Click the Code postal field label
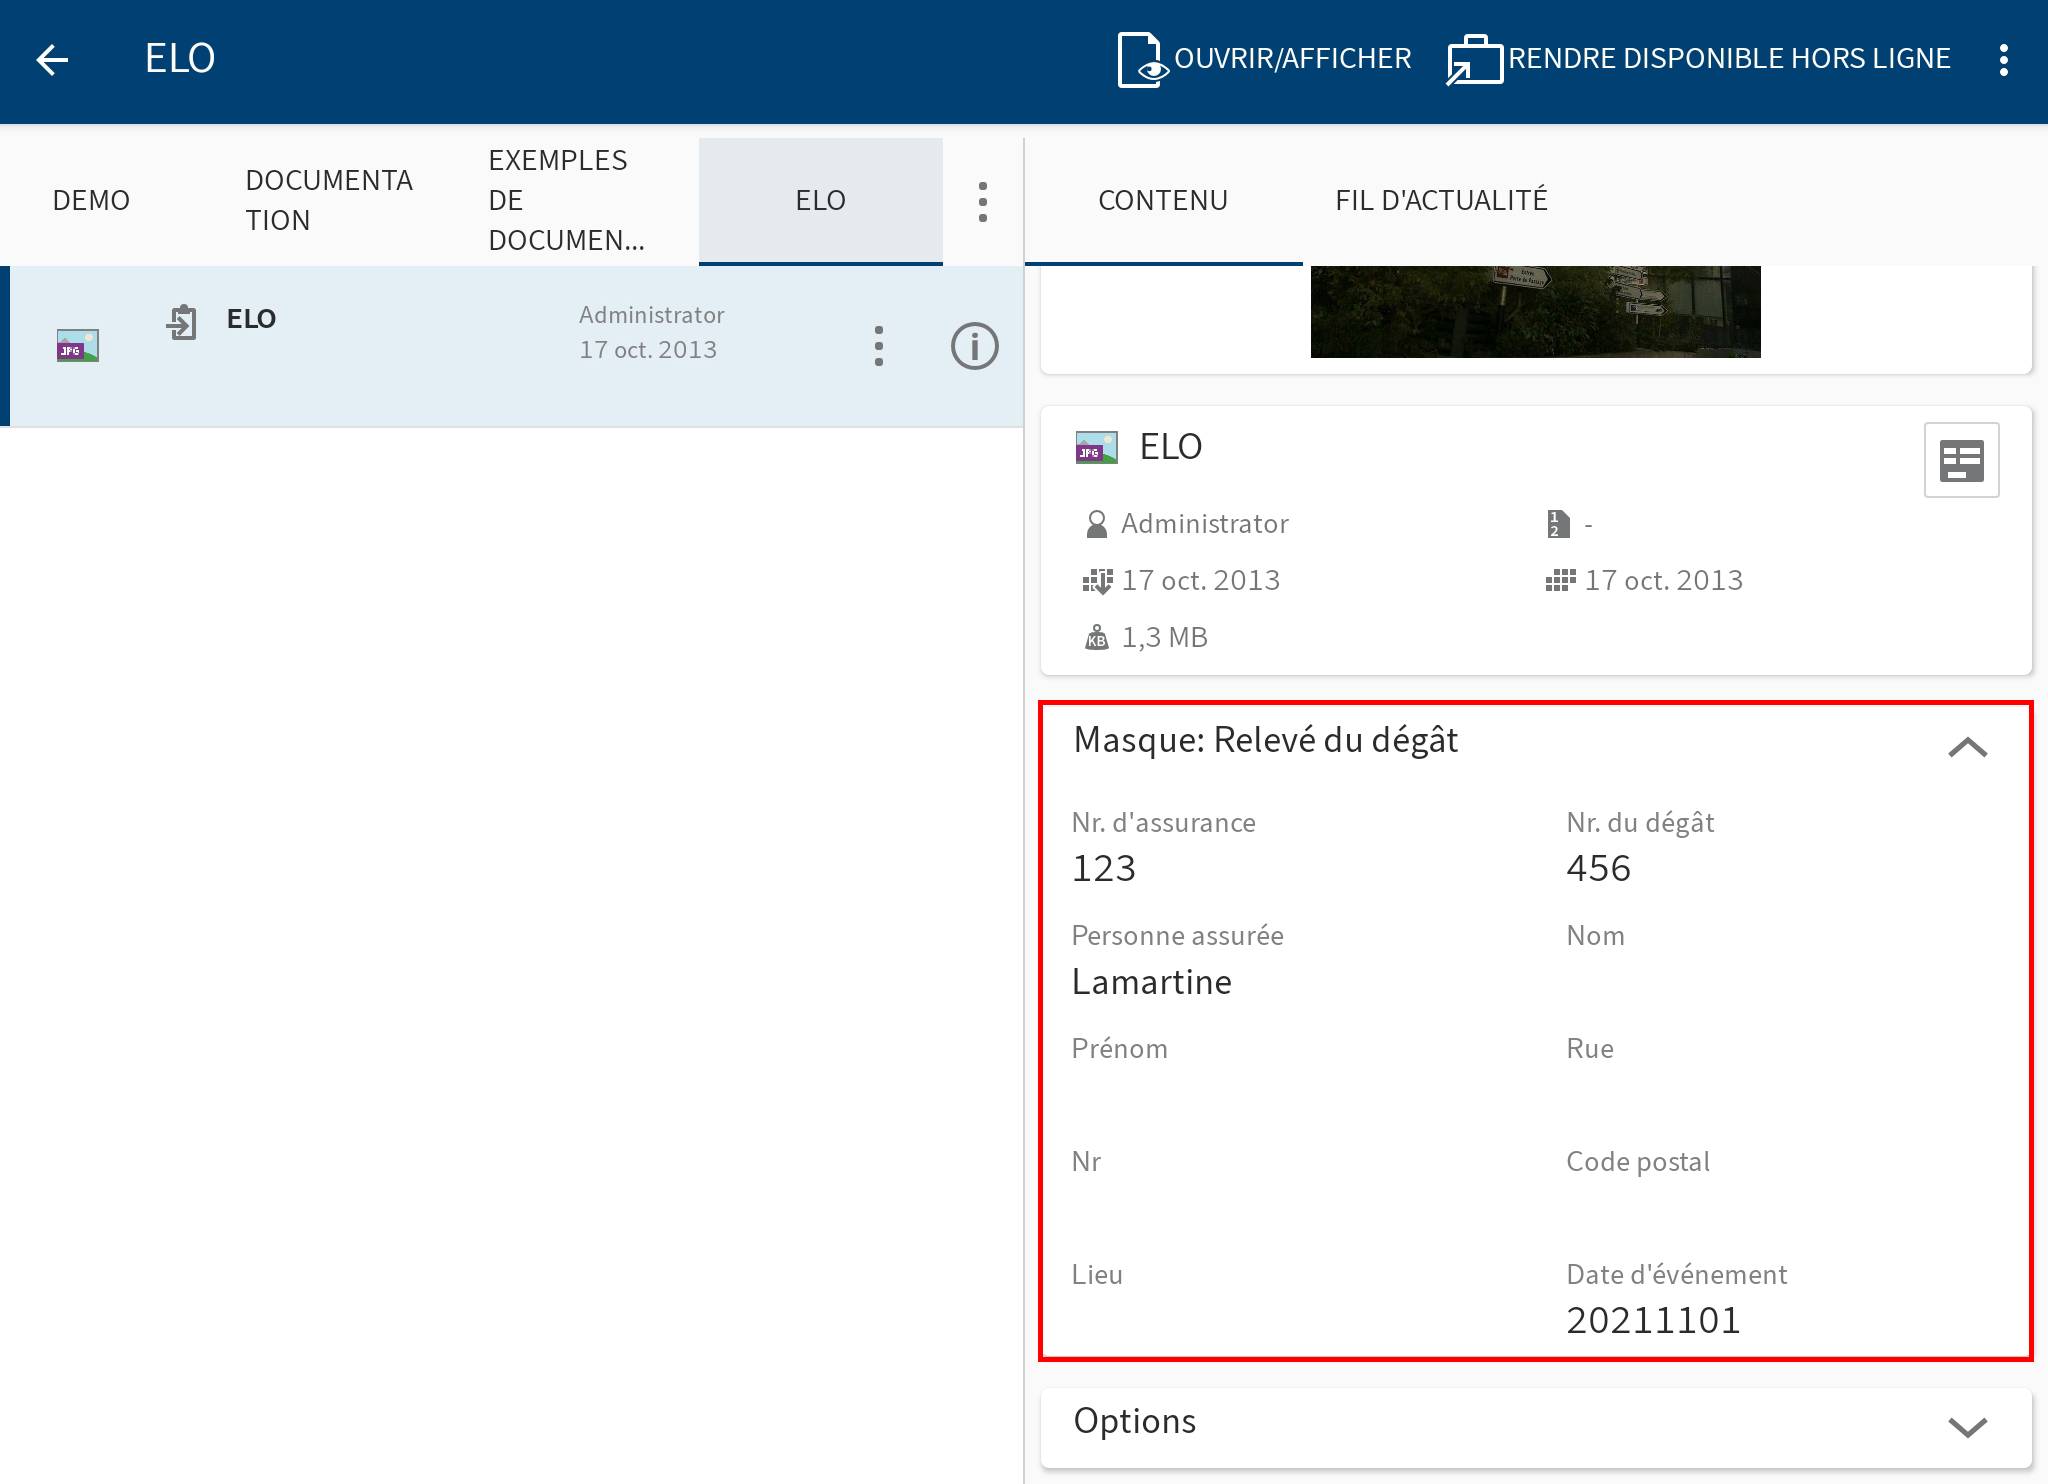Viewport: 2048px width, 1484px height. tap(1638, 1161)
